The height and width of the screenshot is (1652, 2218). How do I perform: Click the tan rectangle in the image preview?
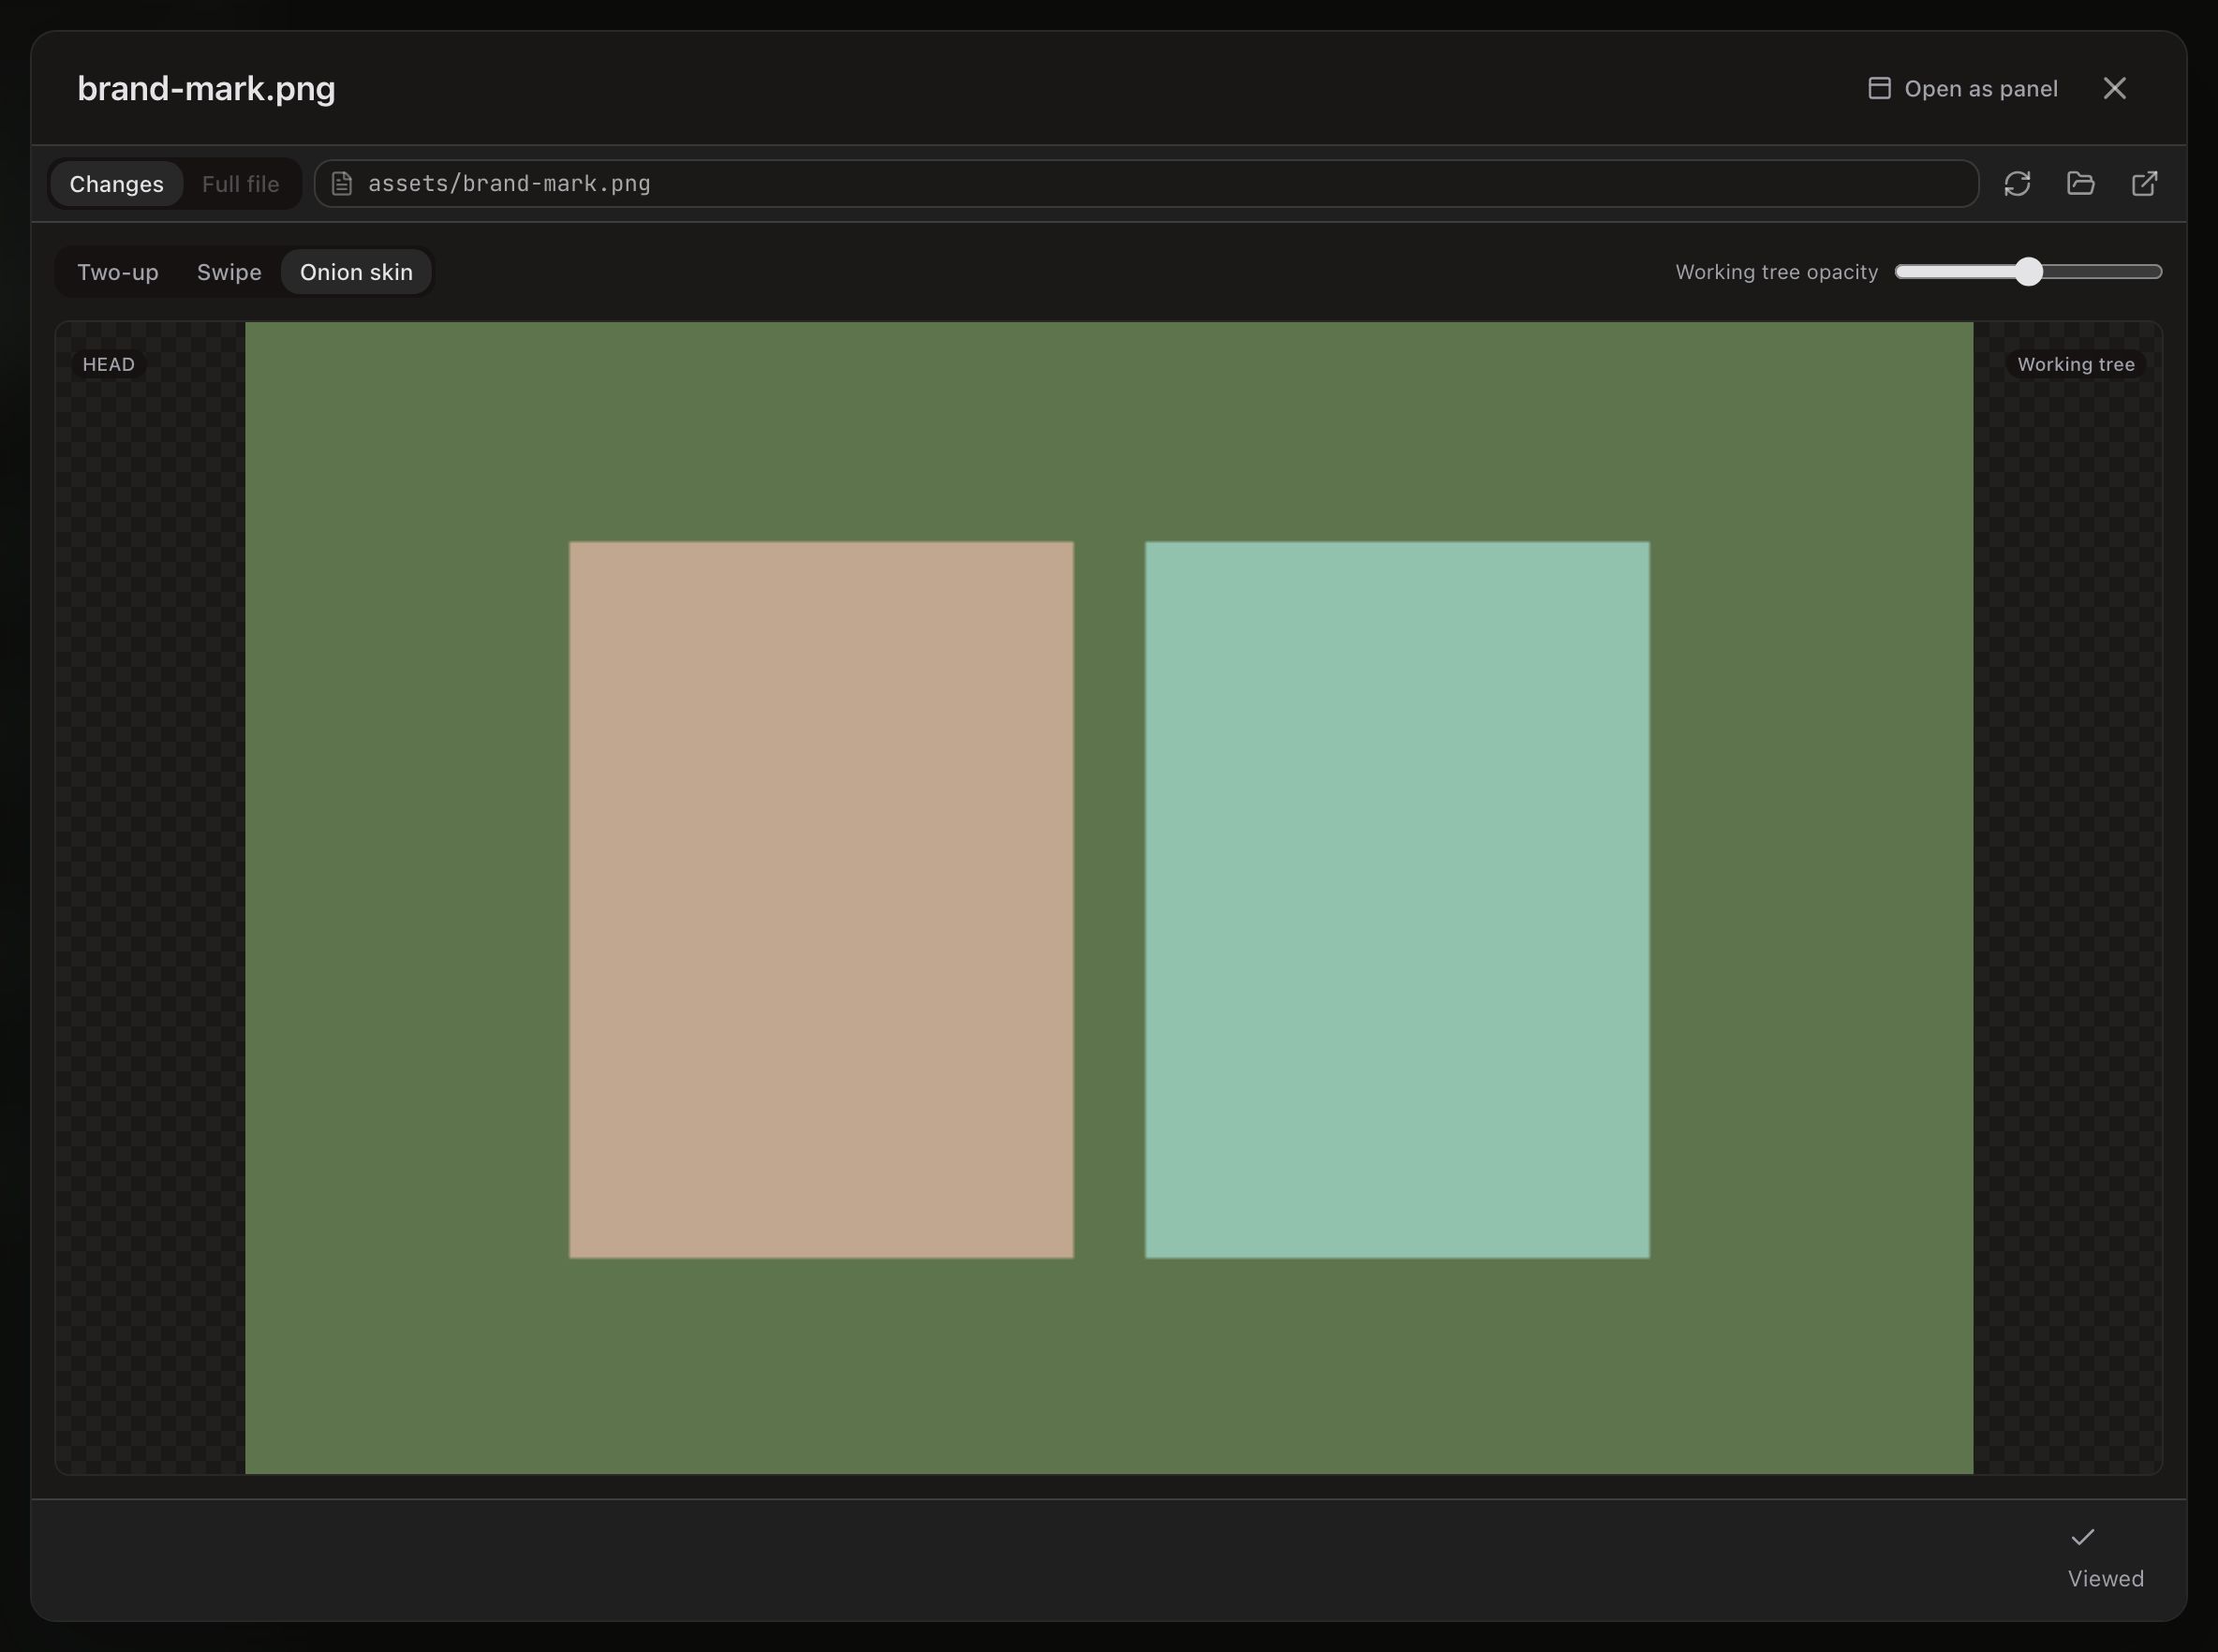point(821,900)
